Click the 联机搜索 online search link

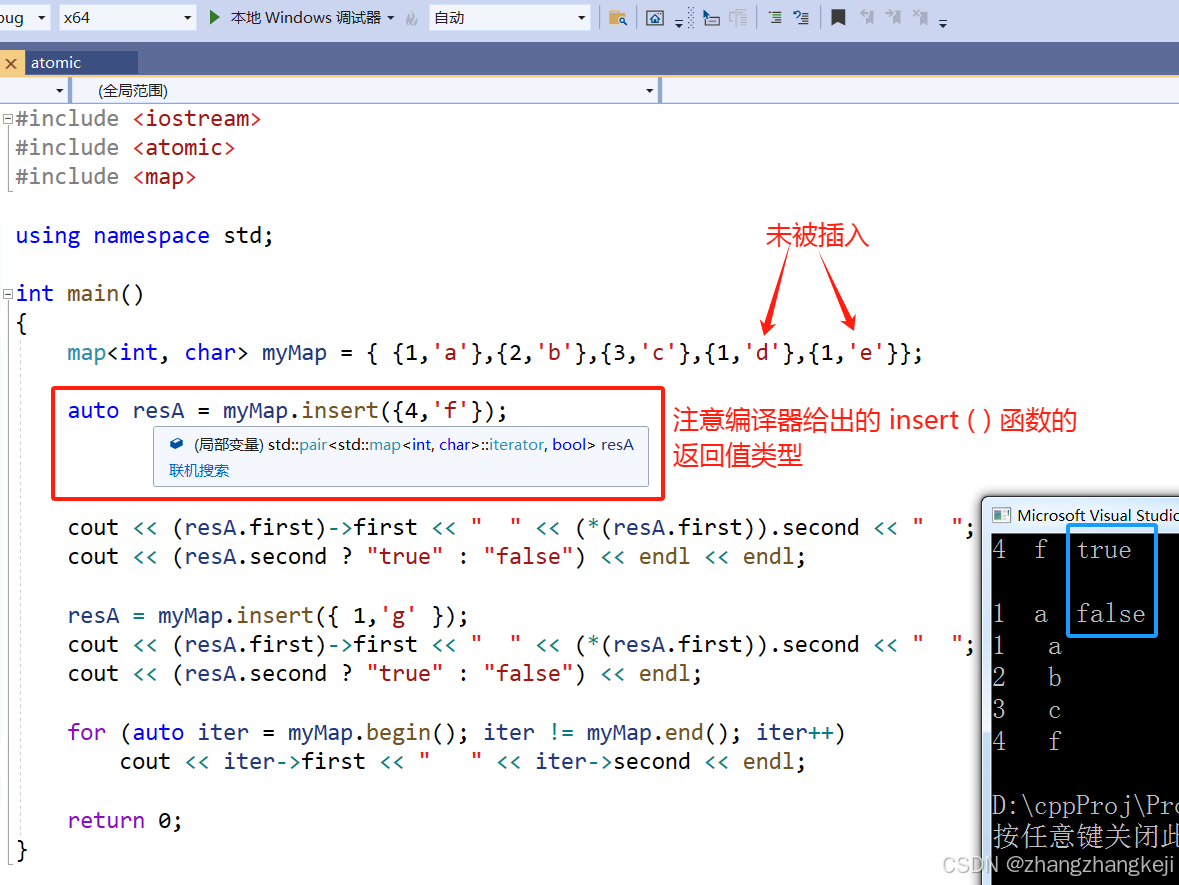pos(199,471)
